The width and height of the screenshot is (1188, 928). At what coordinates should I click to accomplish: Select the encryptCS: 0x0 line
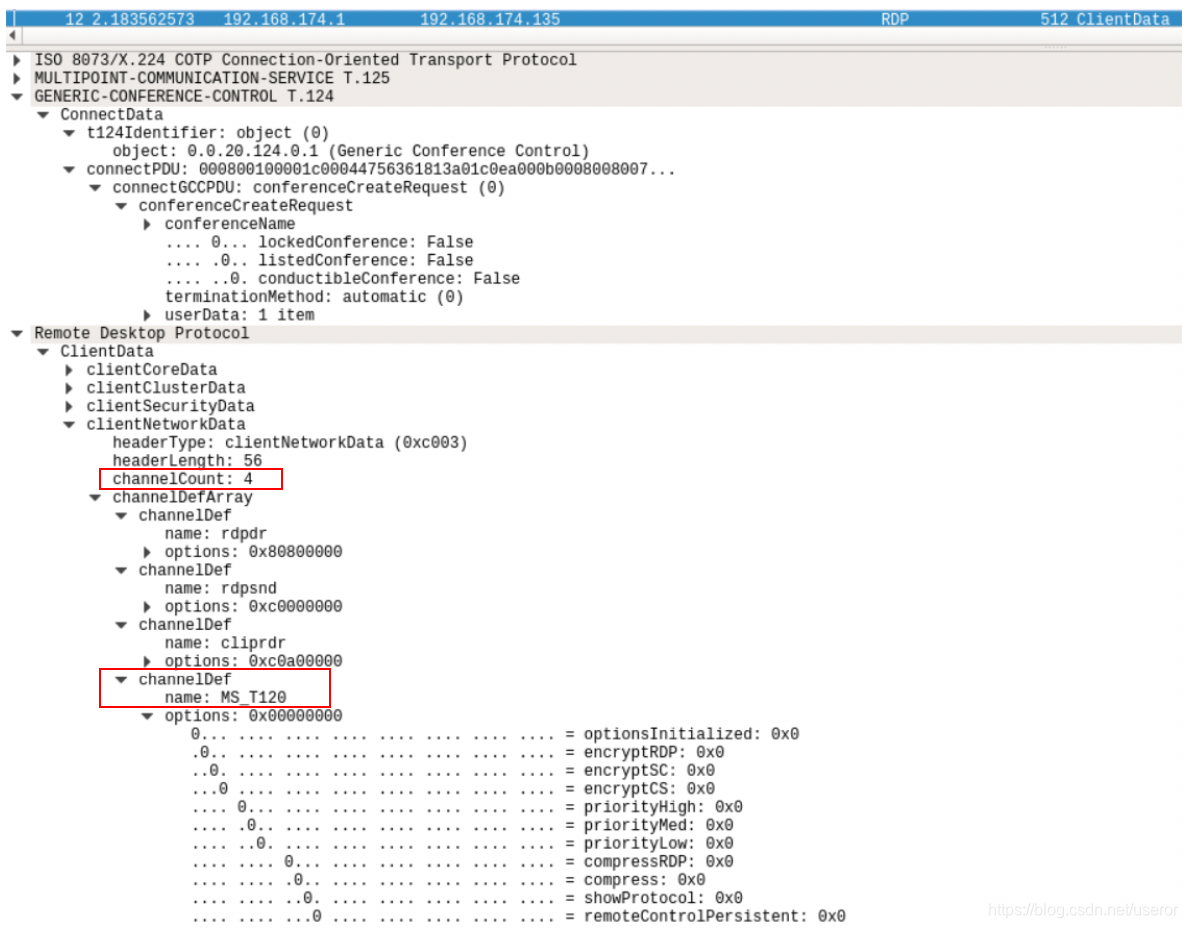click(453, 789)
